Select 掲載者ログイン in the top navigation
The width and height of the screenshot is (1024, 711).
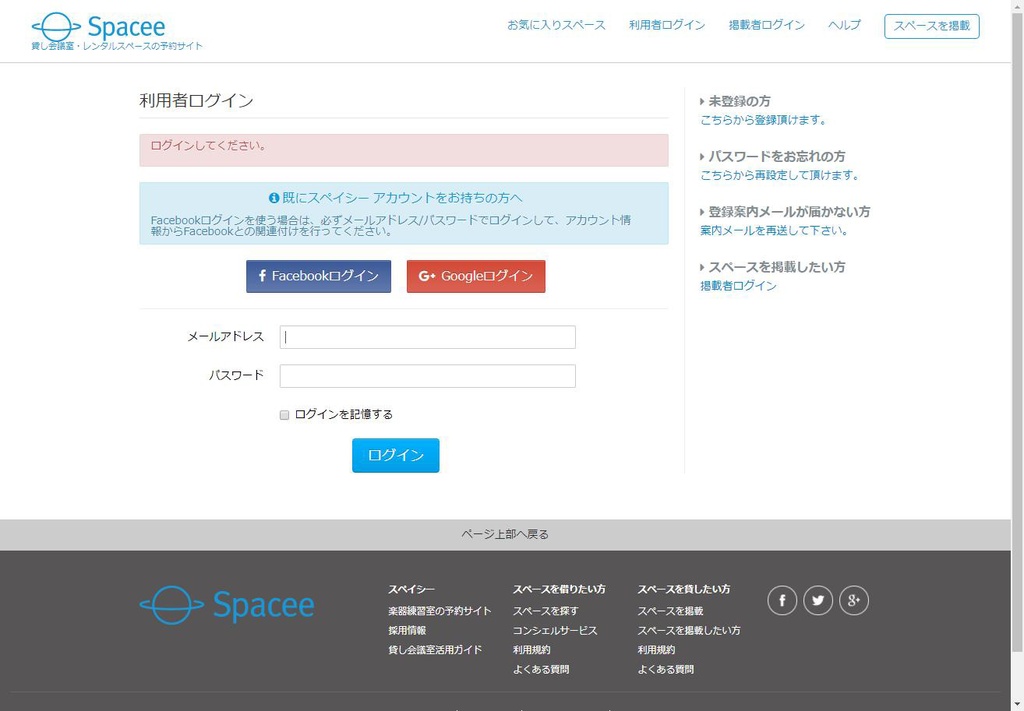(767, 25)
